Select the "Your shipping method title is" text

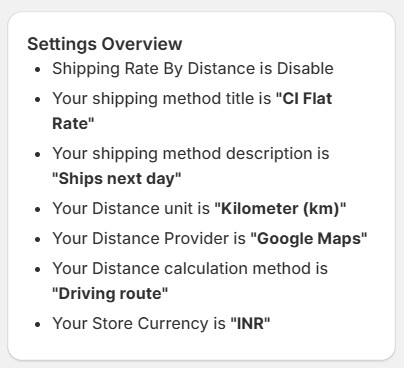point(162,99)
